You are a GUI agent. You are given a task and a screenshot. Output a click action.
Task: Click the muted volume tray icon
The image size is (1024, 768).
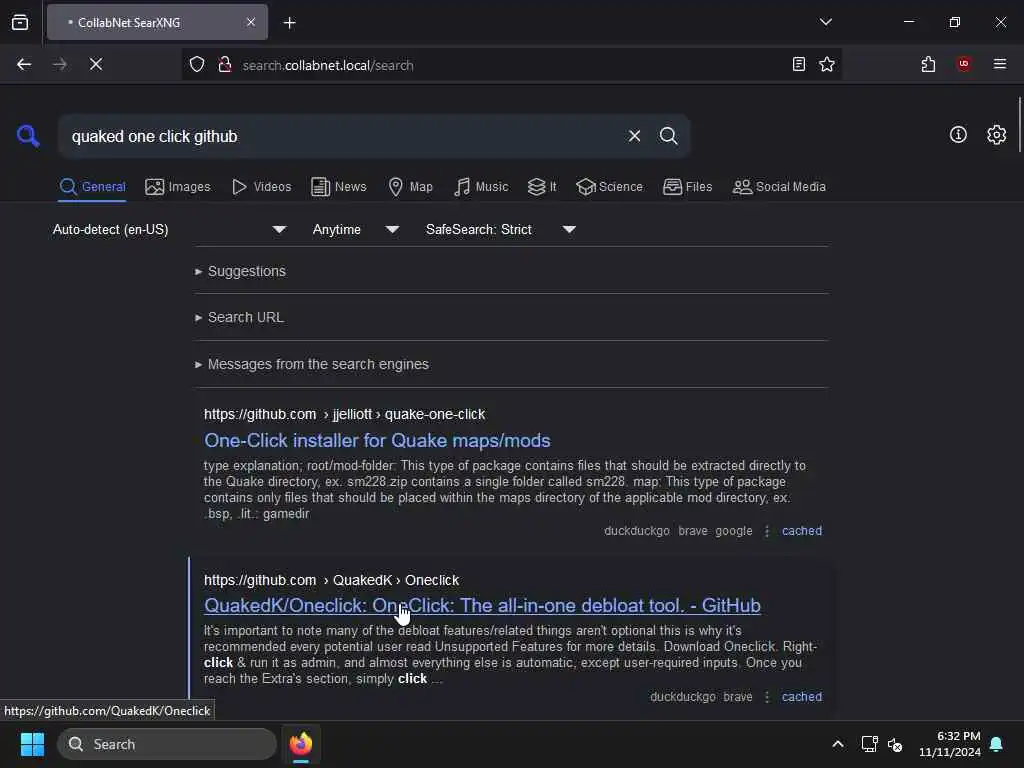895,744
